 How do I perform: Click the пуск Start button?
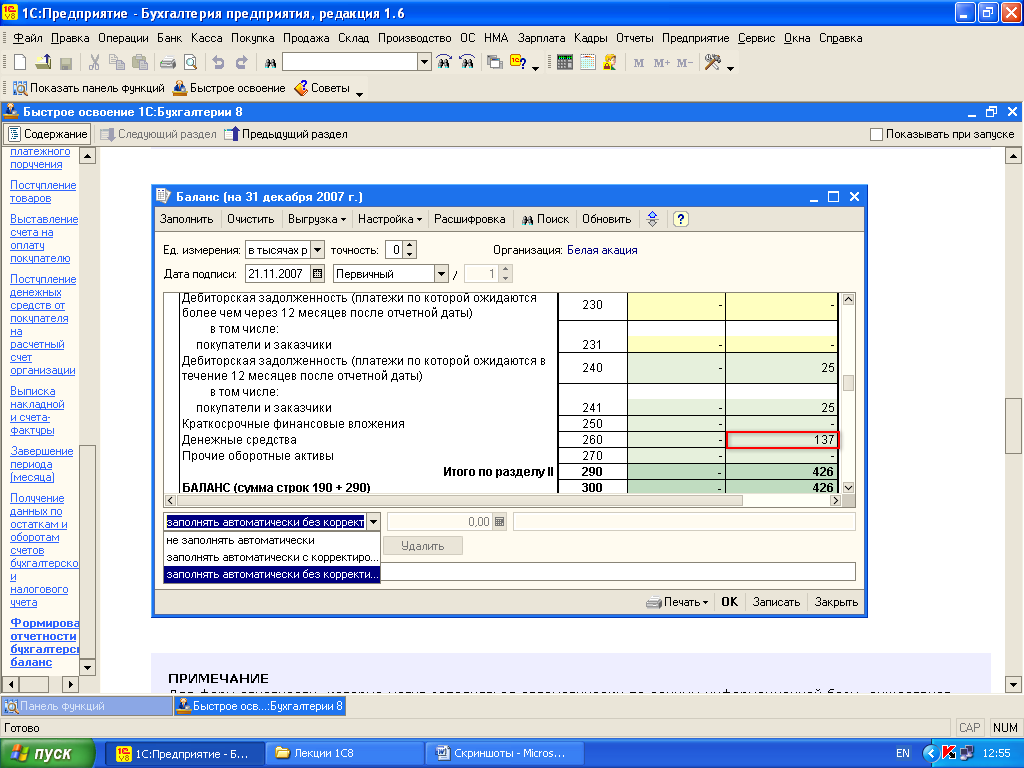[48, 754]
